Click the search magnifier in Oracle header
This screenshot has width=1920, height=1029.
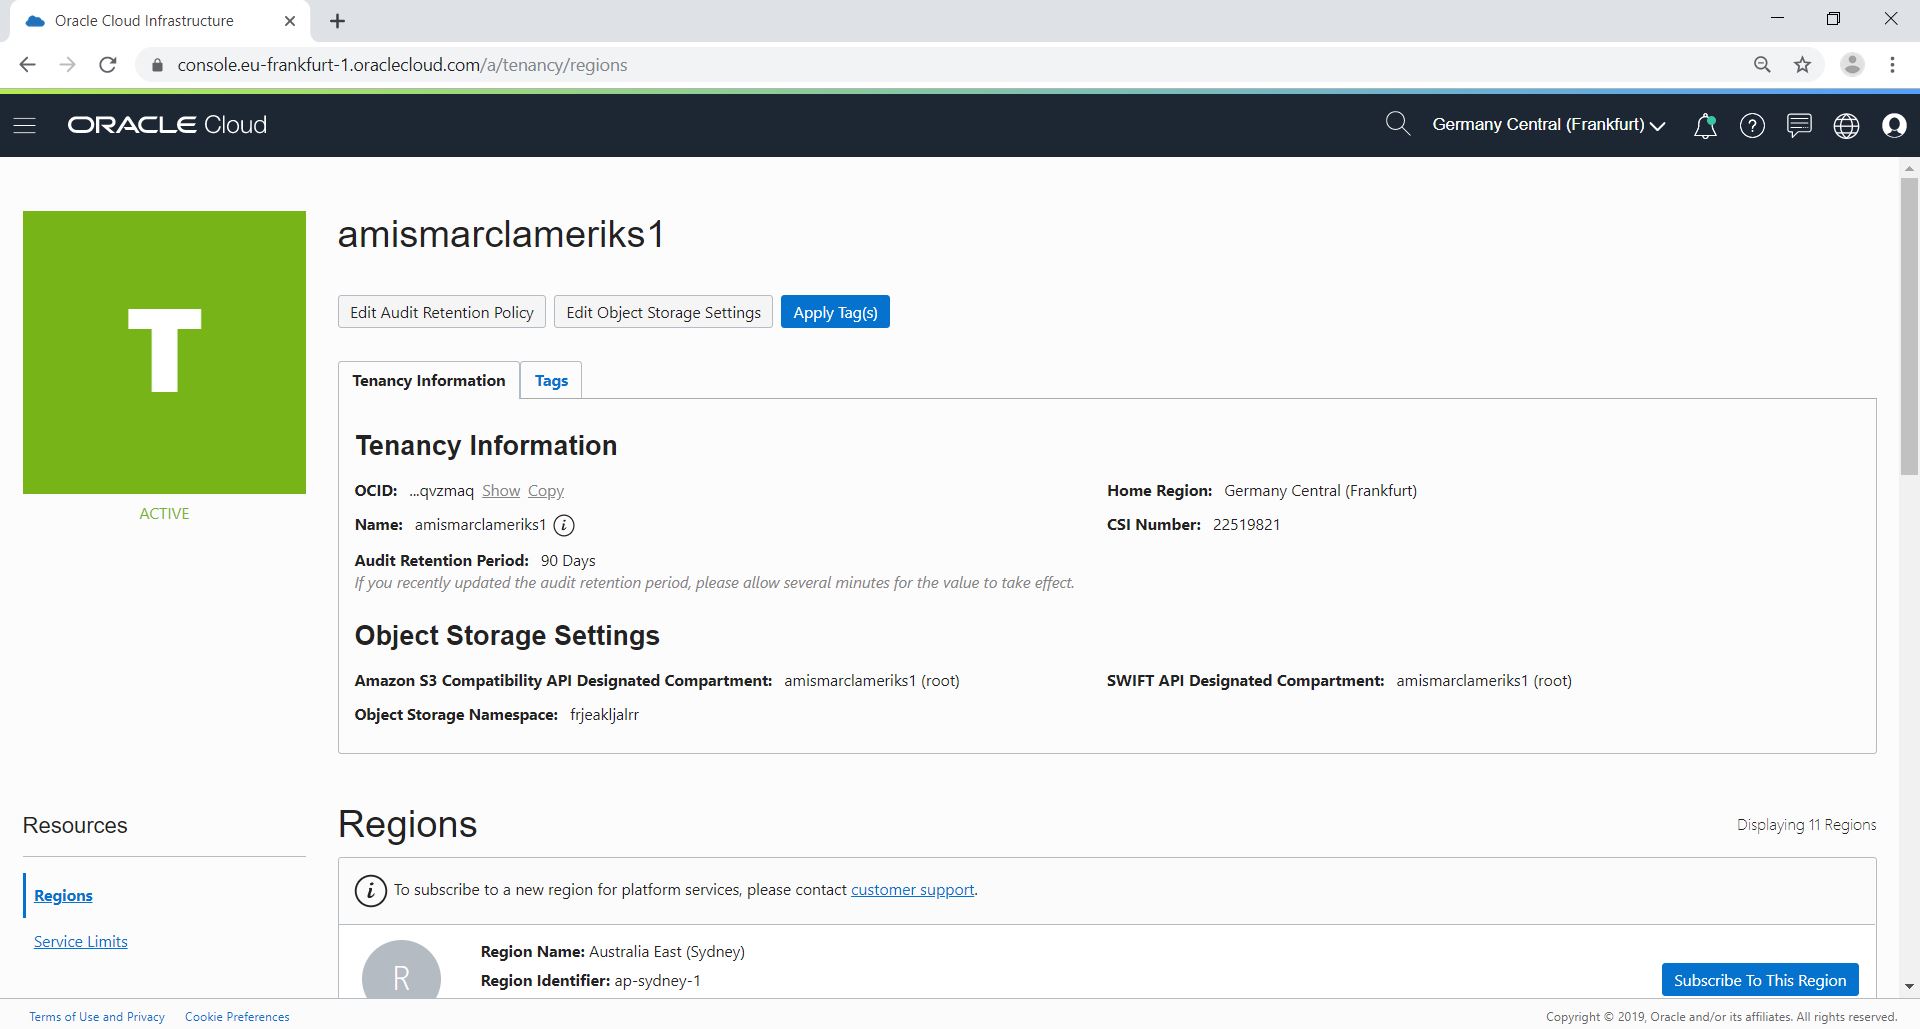(1397, 124)
